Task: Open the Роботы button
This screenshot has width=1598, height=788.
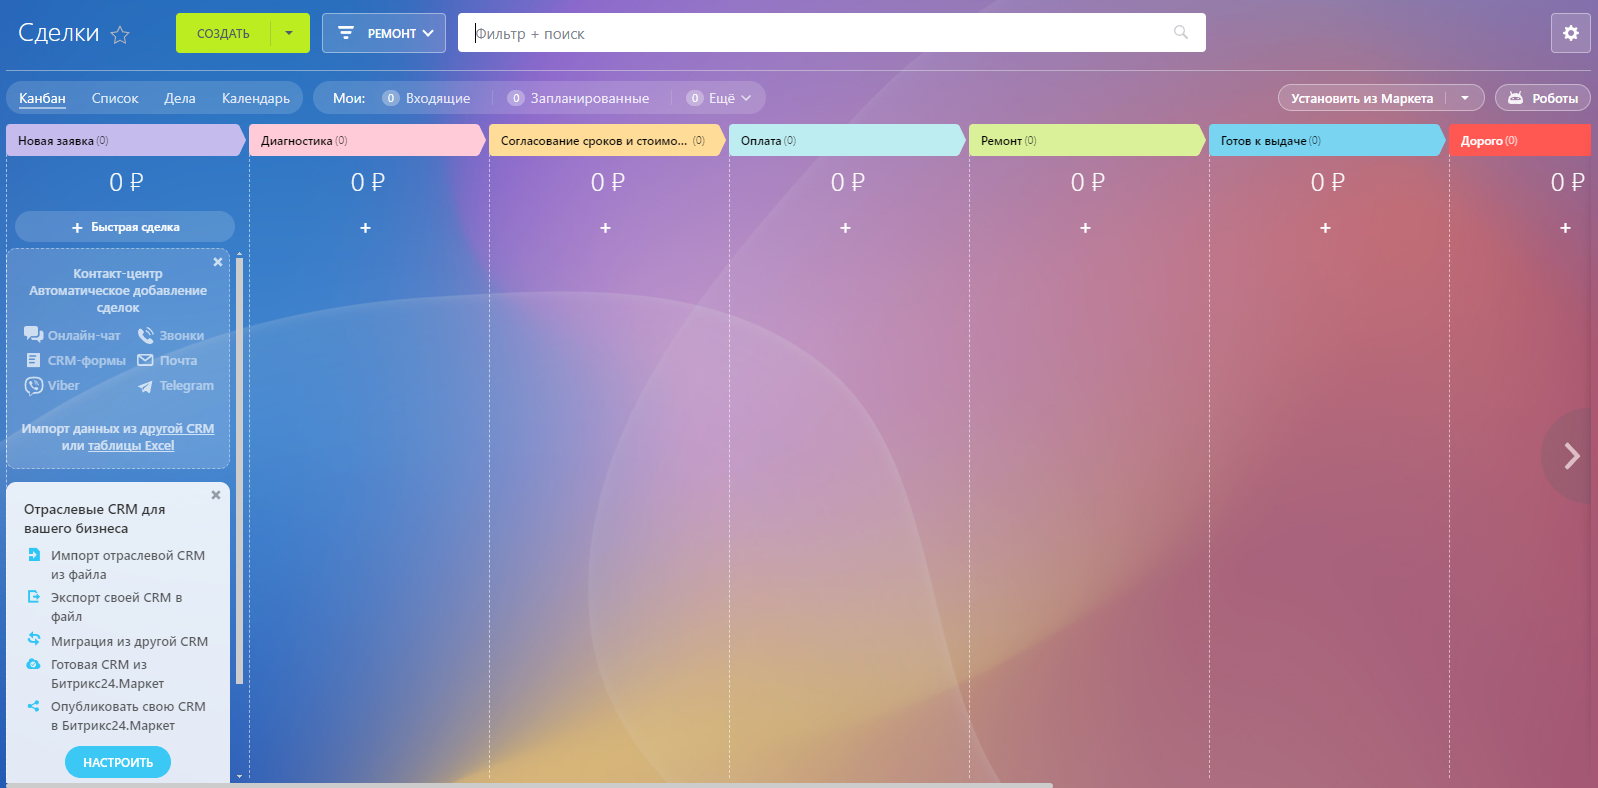Action: click(x=1543, y=98)
